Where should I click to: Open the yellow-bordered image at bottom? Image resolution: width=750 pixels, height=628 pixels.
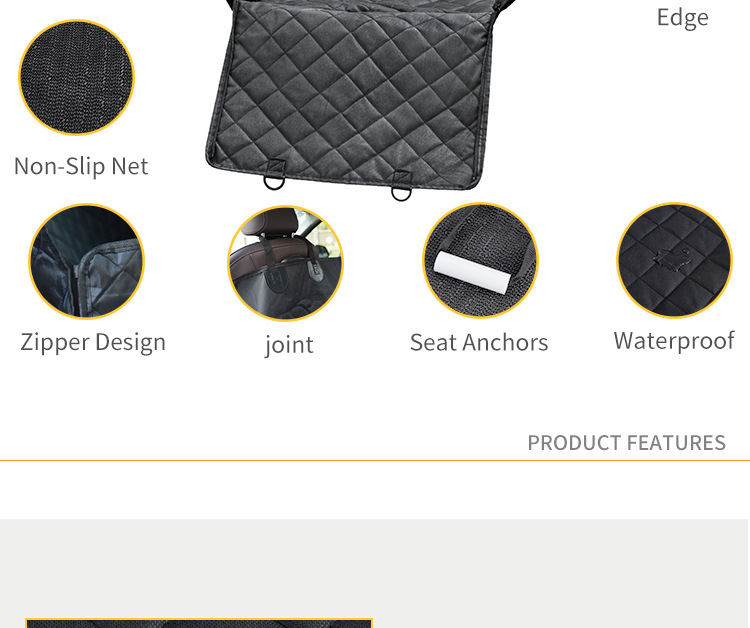[199, 623]
